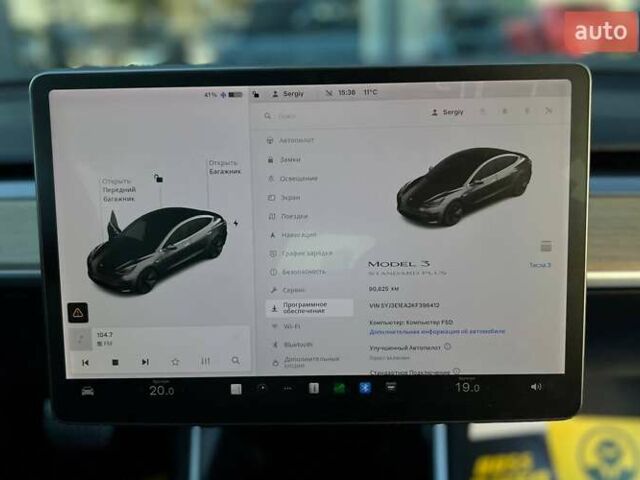Viewport: 640px width, 480px height.
Task: Open the more apps ellipsis icon
Action: (288, 388)
